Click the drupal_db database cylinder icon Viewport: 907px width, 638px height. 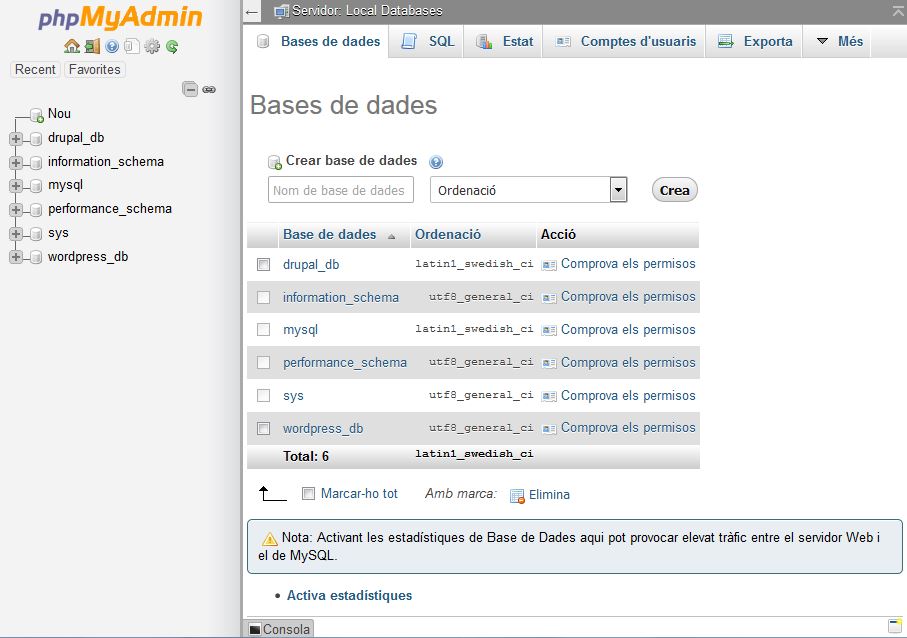pos(36,139)
